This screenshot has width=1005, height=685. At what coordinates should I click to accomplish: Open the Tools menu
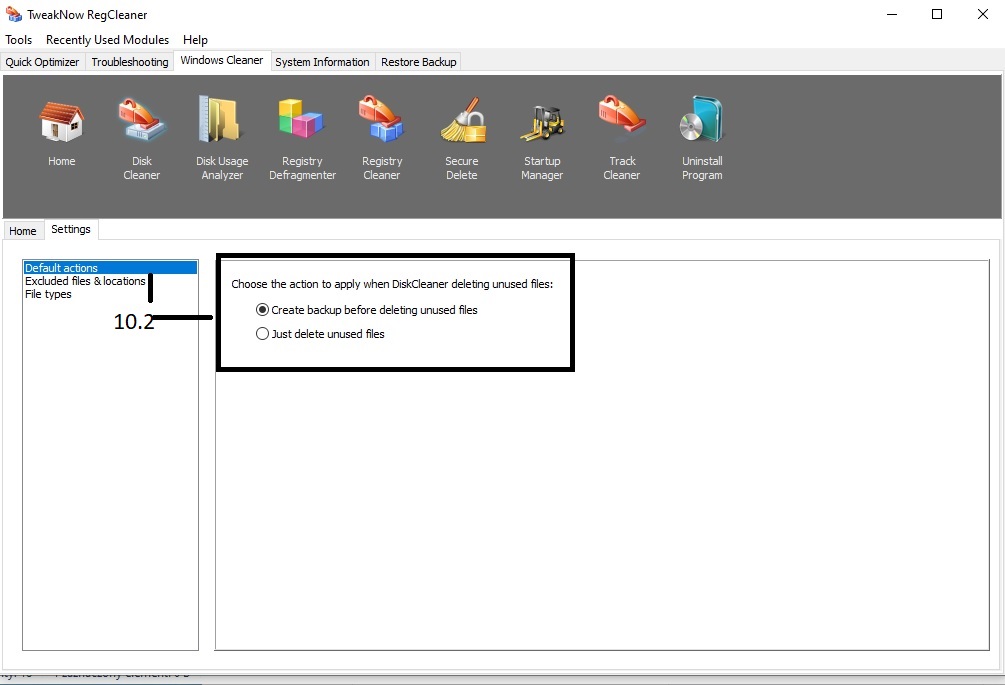click(x=19, y=40)
